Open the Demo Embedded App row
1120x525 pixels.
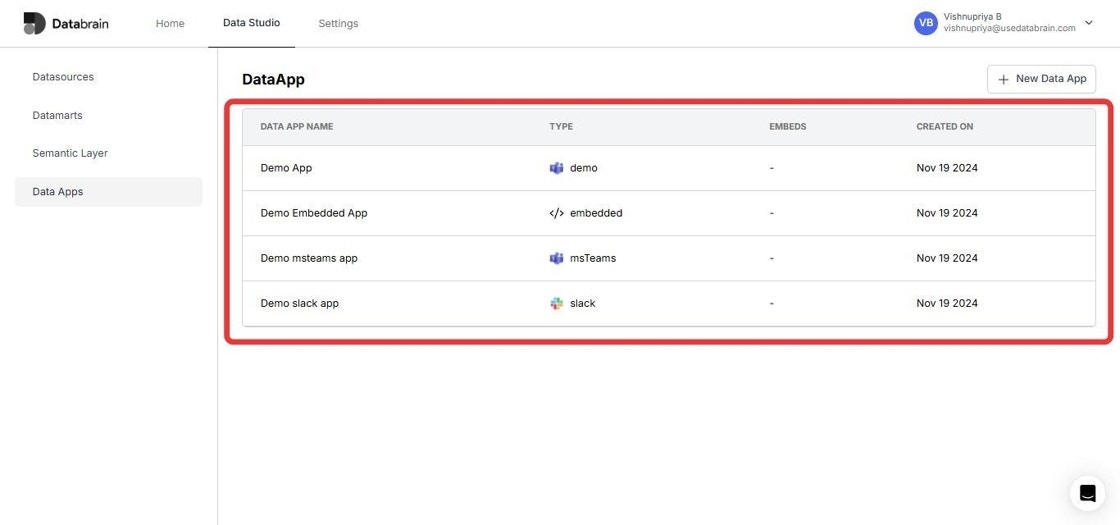click(x=669, y=213)
